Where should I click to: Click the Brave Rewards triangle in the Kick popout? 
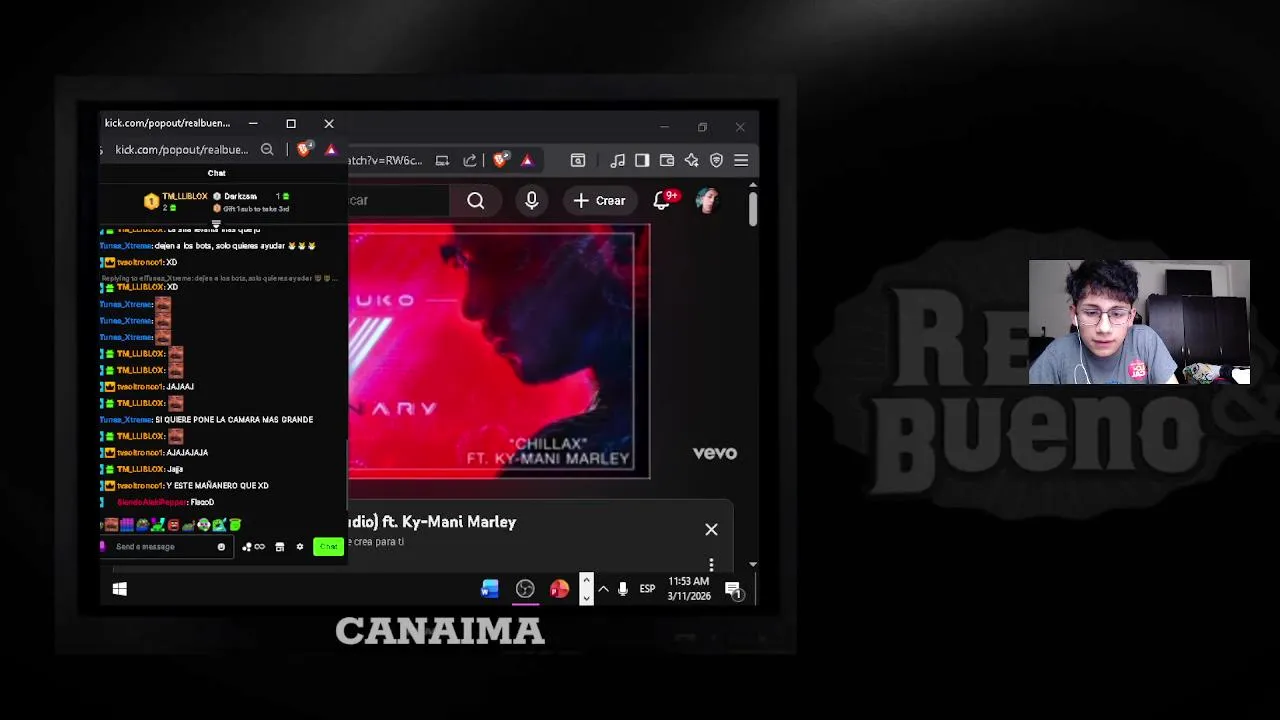[331, 150]
